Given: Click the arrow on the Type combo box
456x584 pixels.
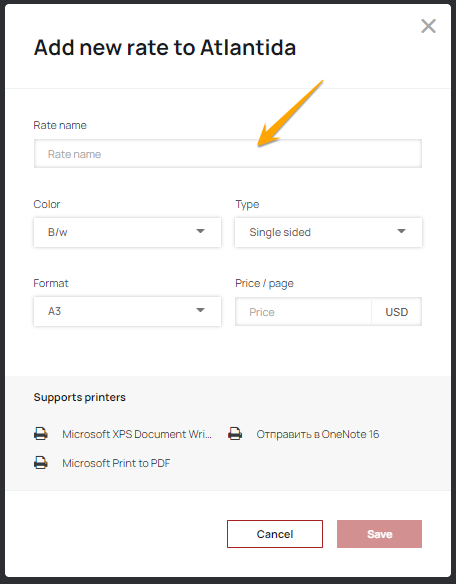Looking at the screenshot, I should tap(401, 231).
